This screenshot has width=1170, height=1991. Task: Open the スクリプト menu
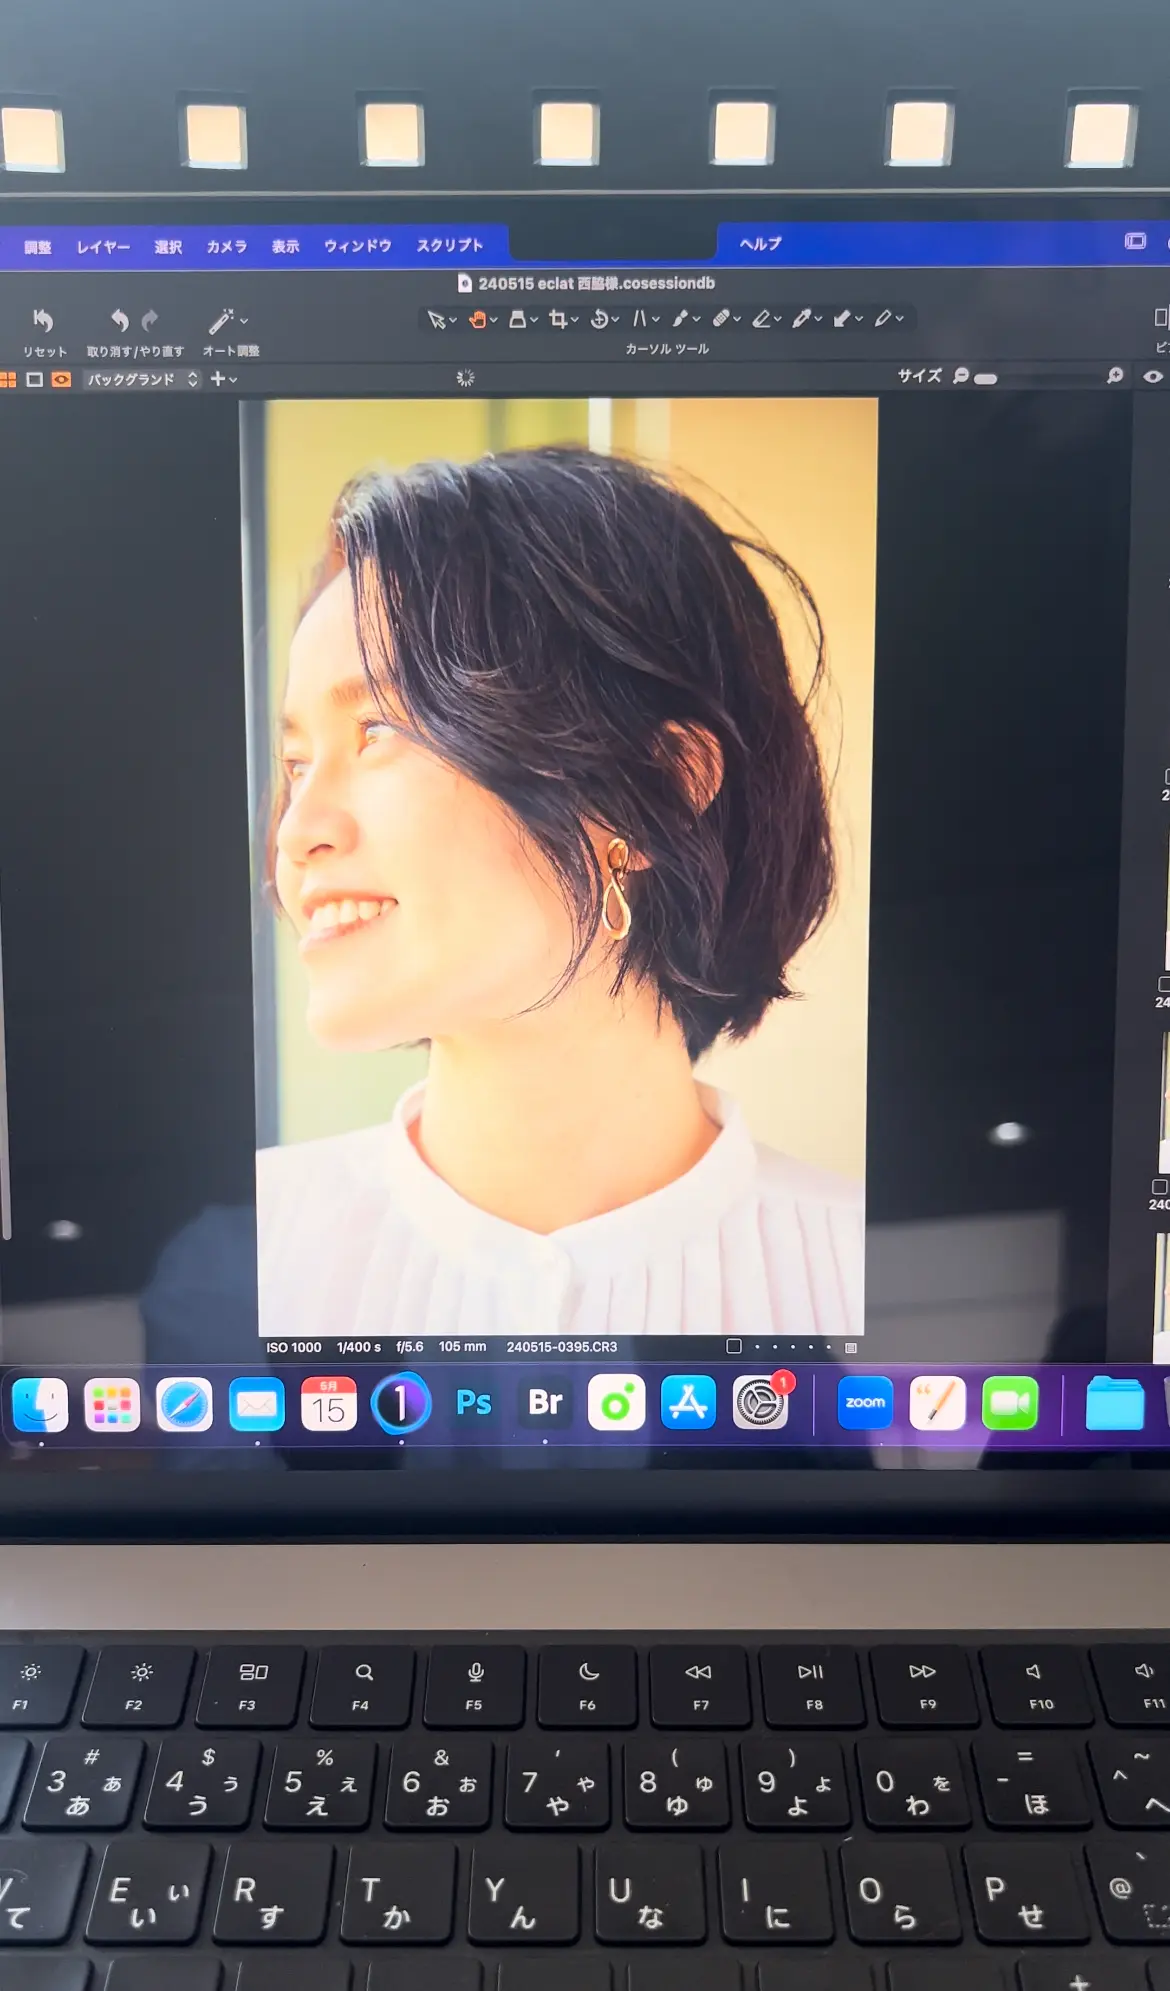[450, 245]
